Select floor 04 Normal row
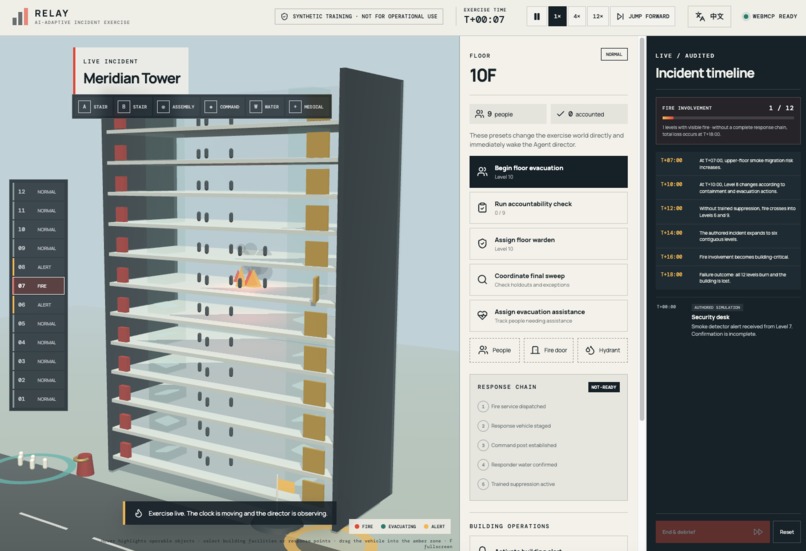The image size is (806, 551). click(x=39, y=342)
